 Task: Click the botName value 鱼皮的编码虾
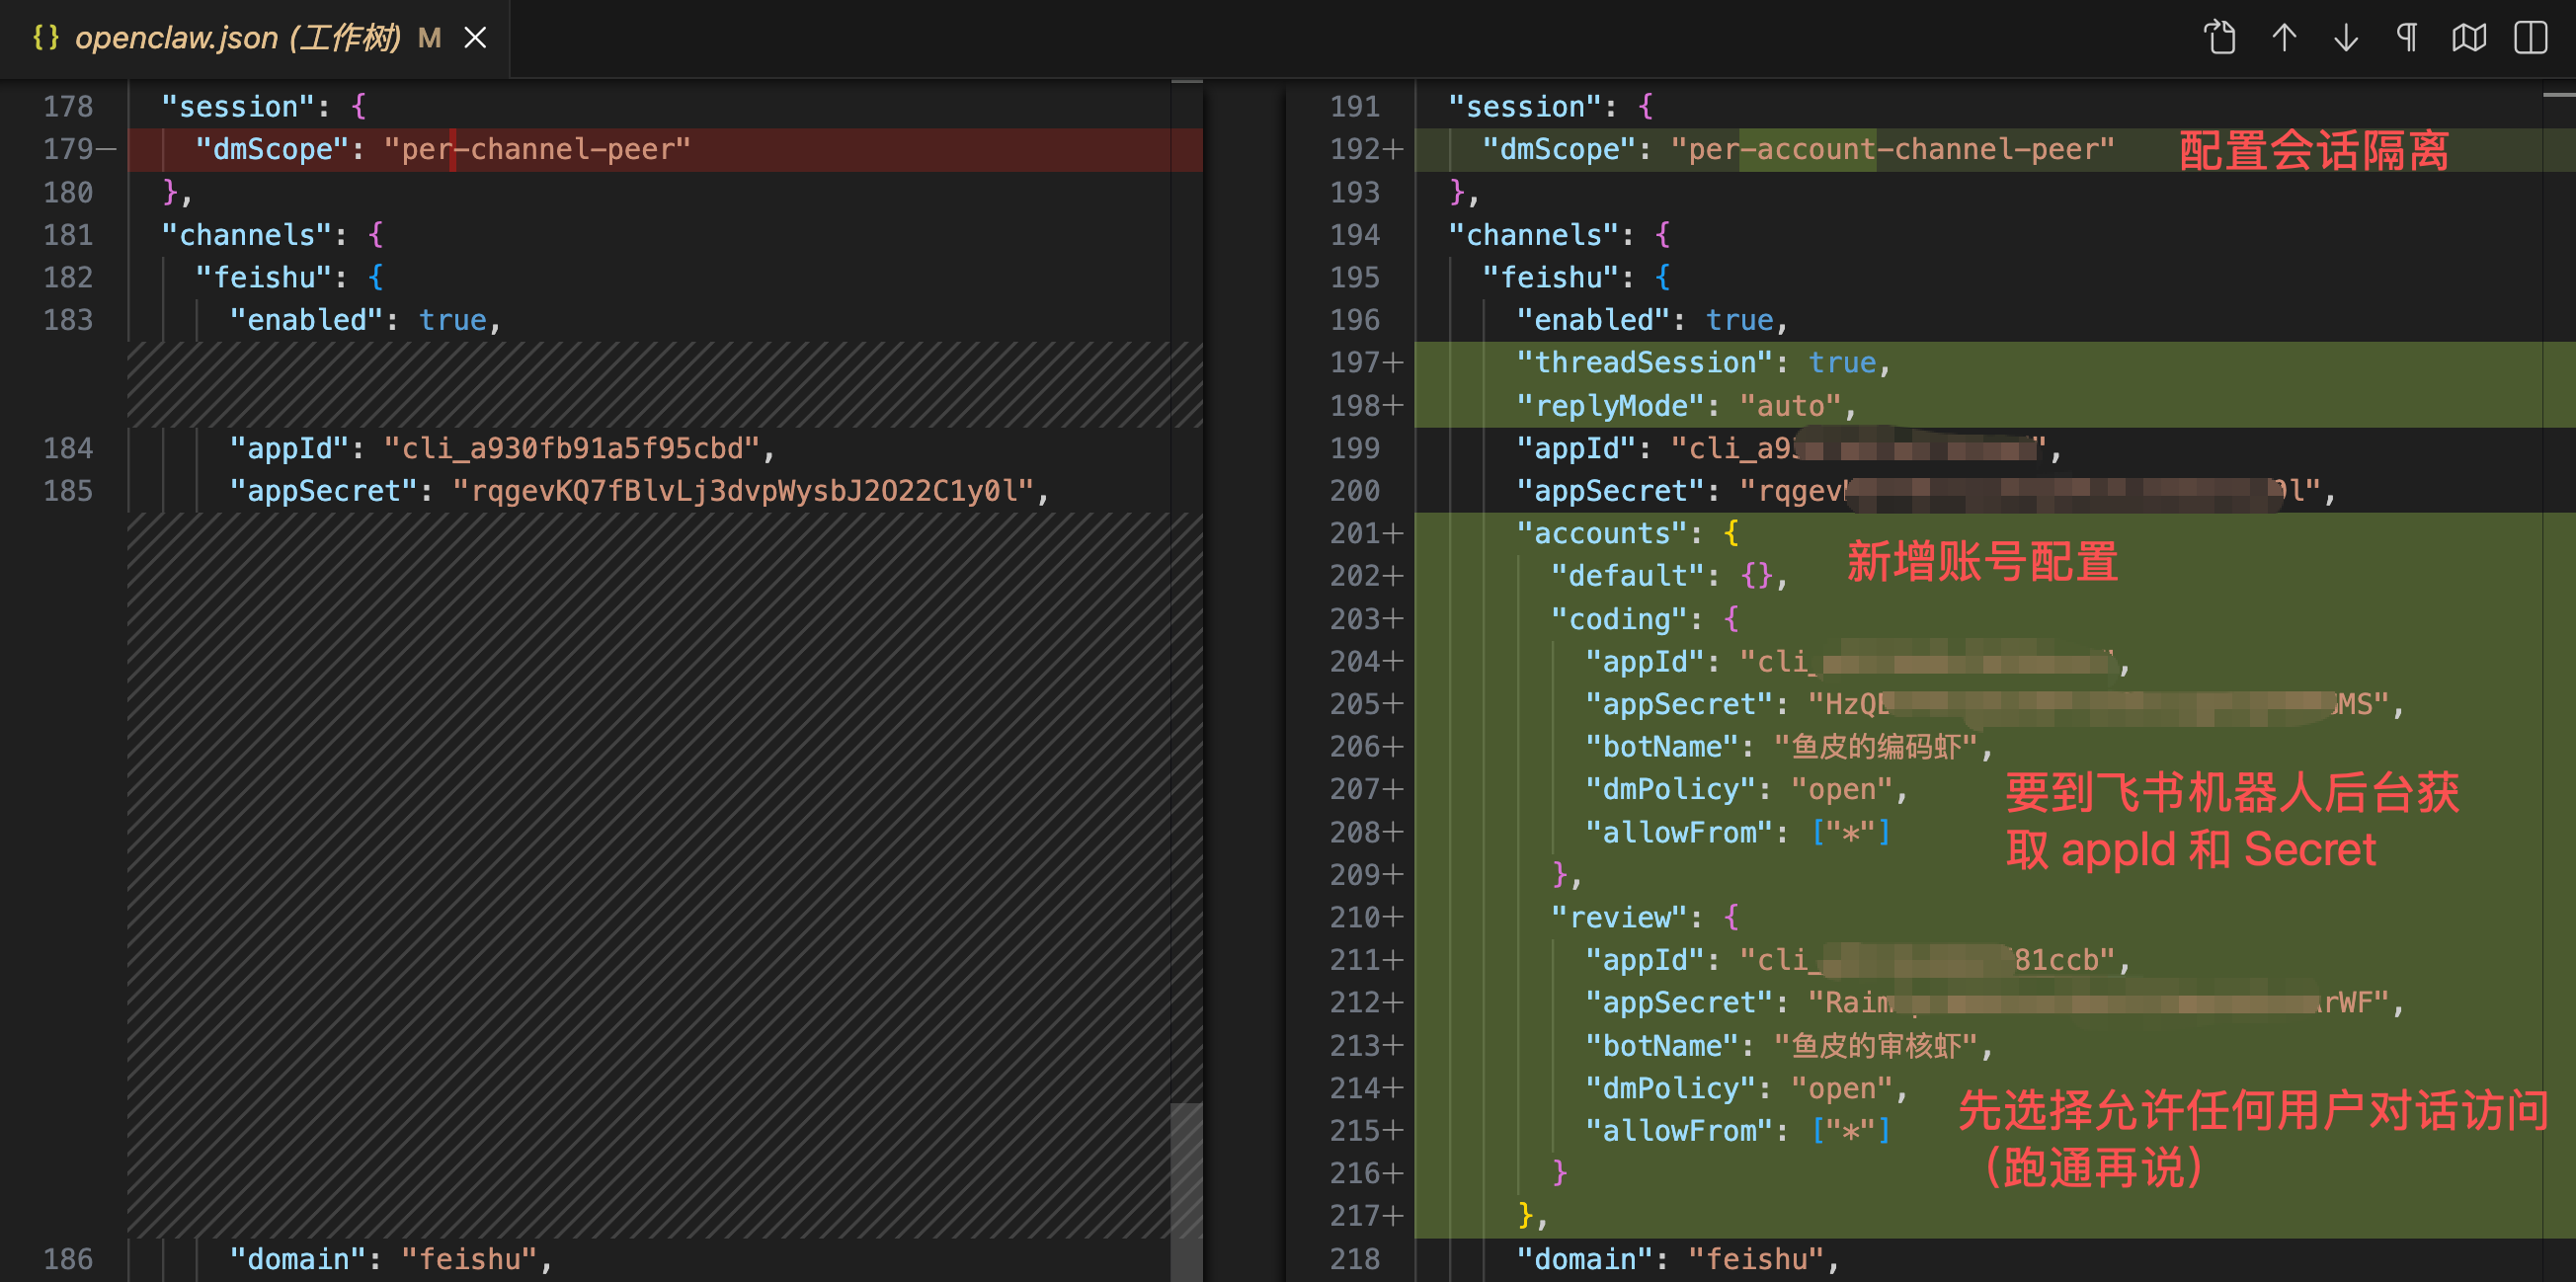click(1875, 747)
